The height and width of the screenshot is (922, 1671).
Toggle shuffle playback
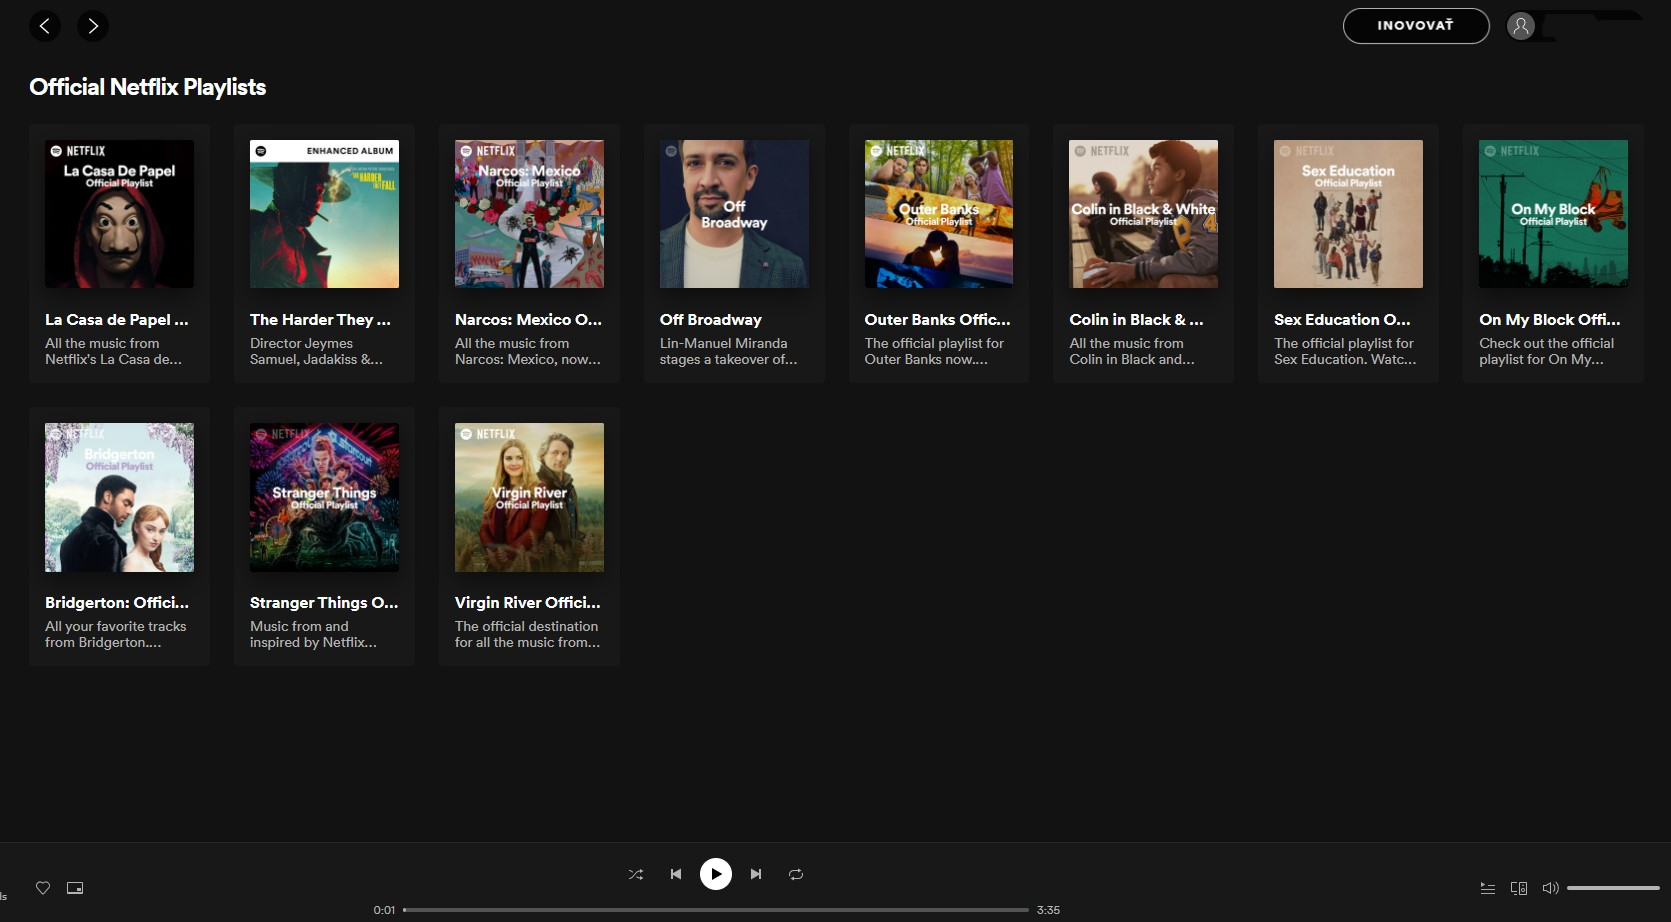[x=636, y=874]
